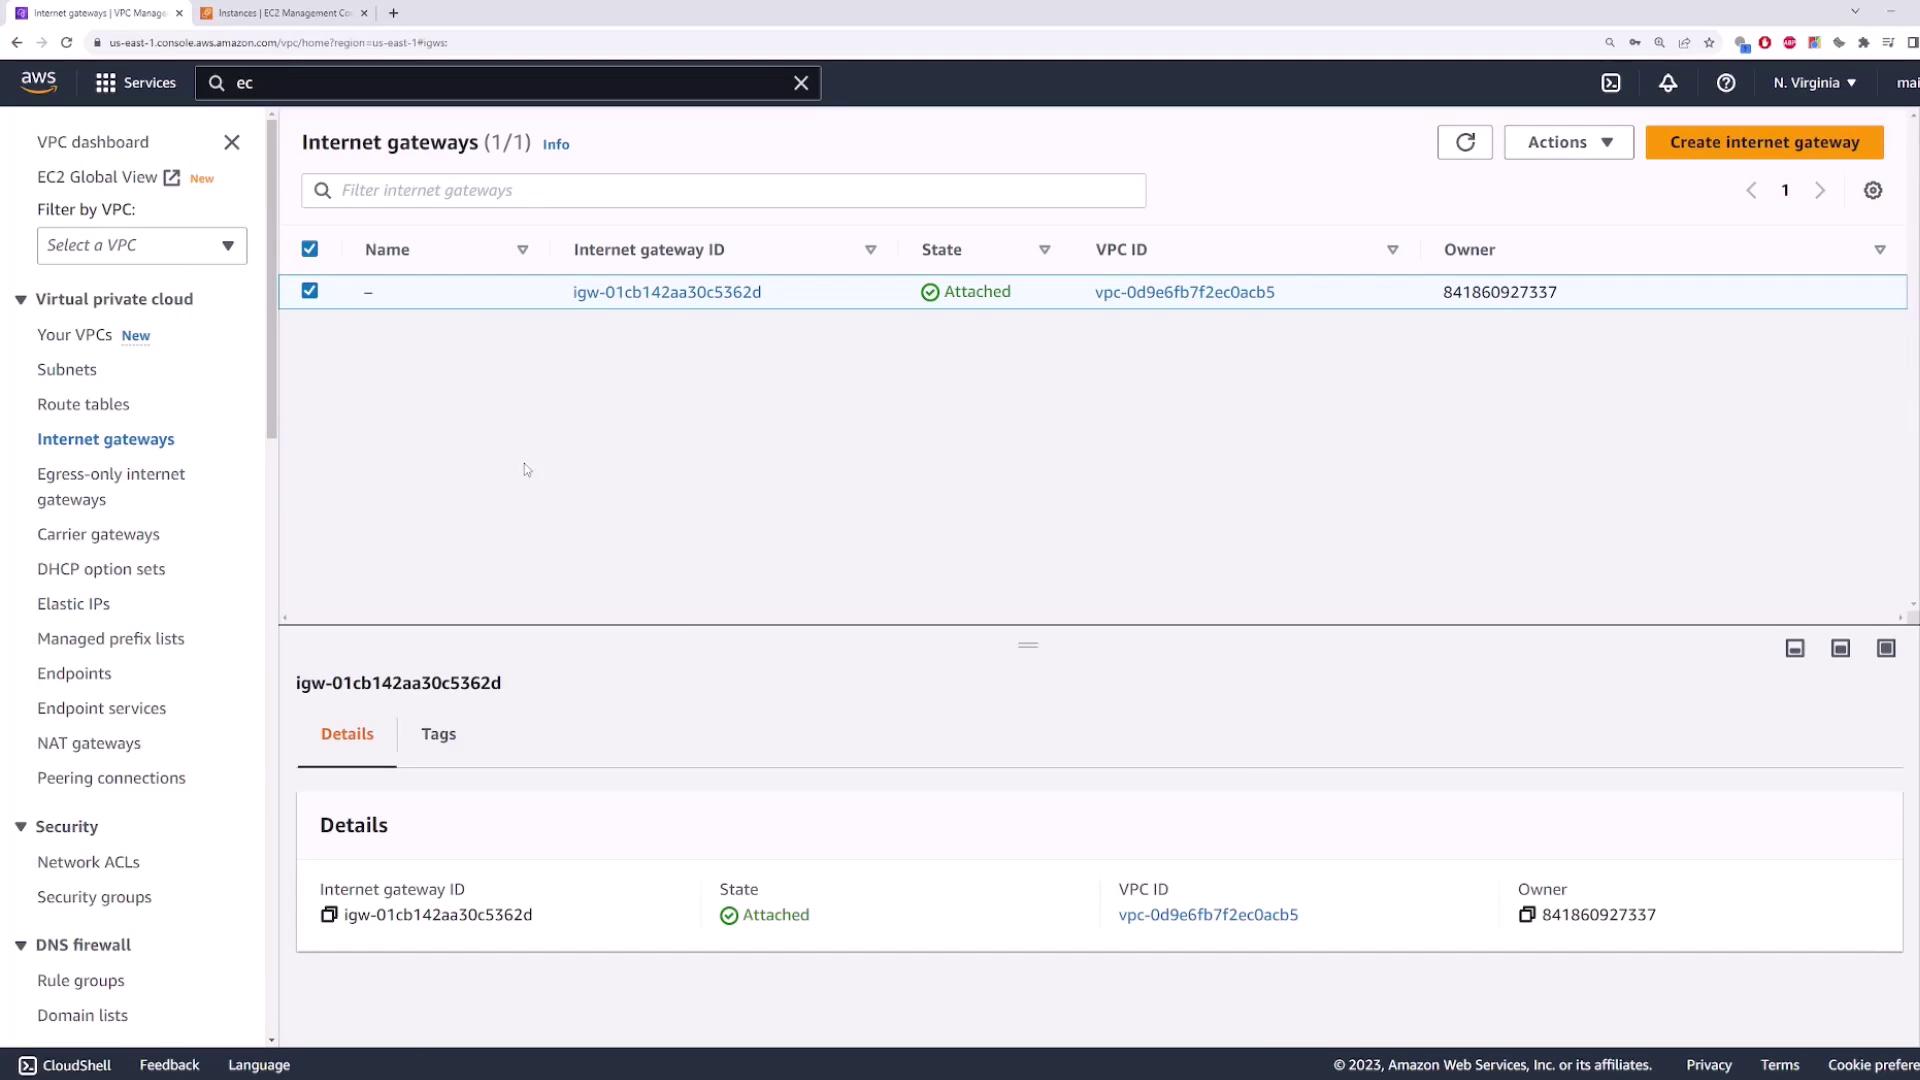Open Route tables in sidebar
The width and height of the screenshot is (1920, 1080).
tap(83, 404)
